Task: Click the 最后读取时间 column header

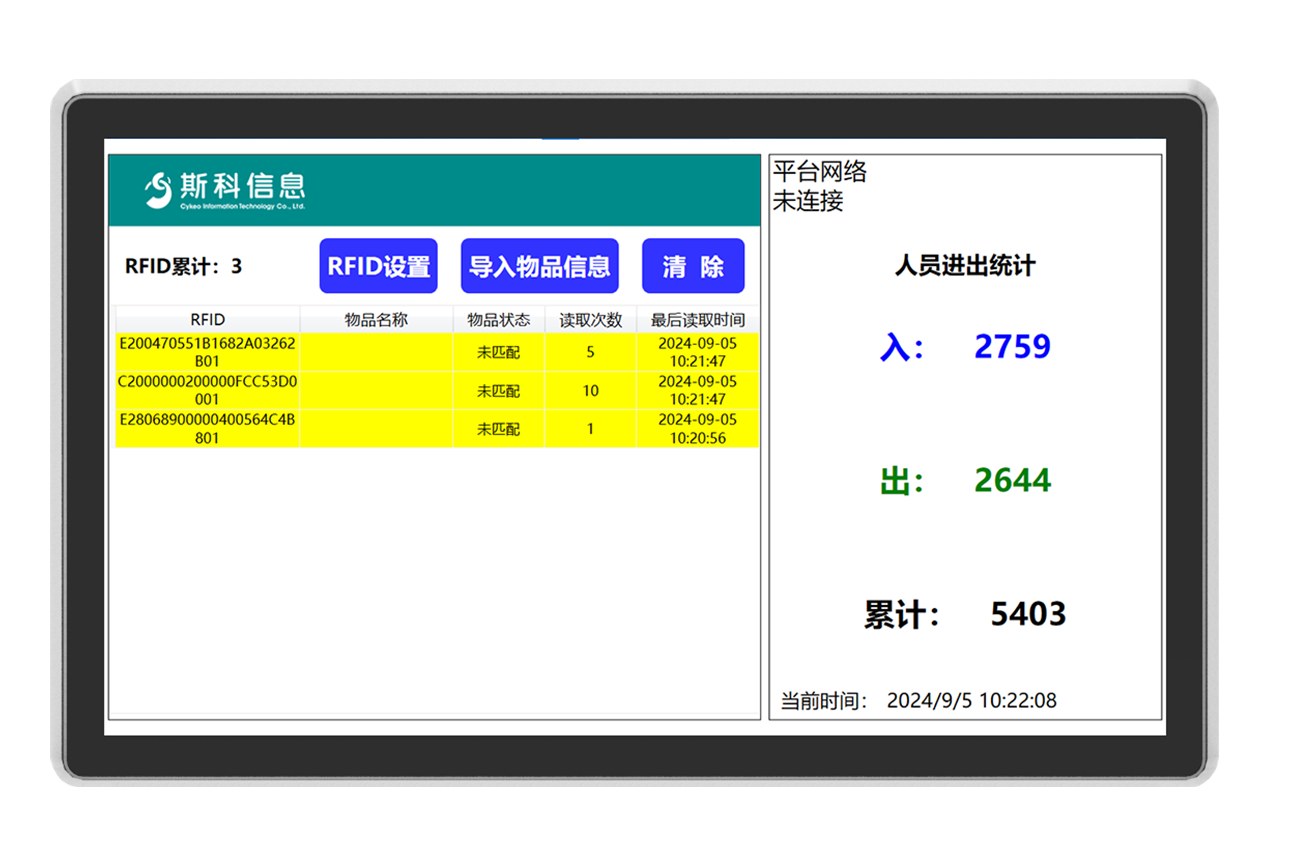Action: click(x=697, y=319)
